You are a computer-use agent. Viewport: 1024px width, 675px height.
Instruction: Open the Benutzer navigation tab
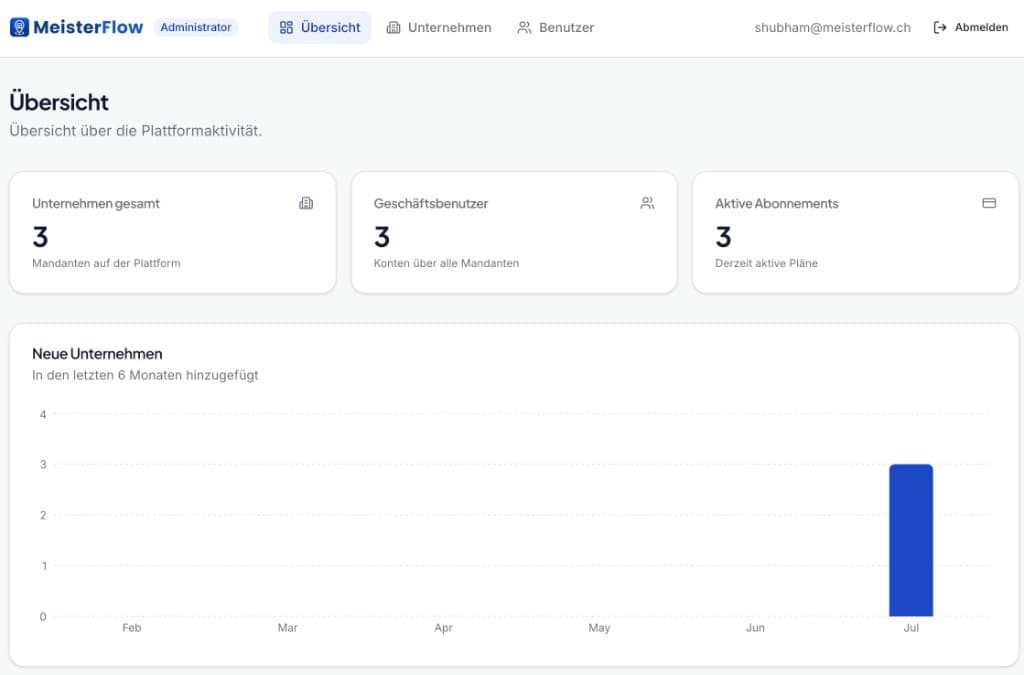556,27
